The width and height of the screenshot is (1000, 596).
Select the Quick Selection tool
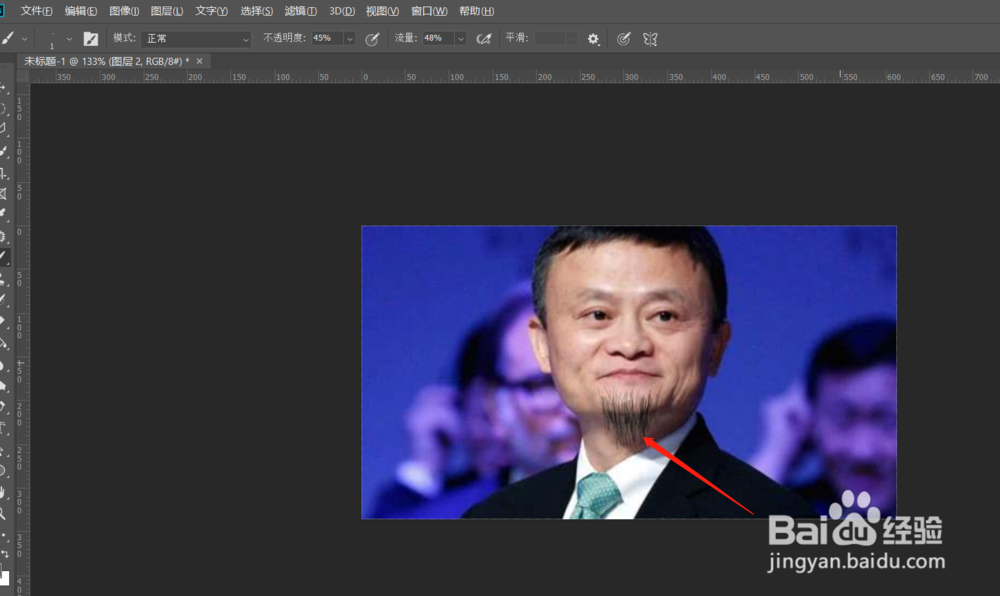click(x=3, y=151)
